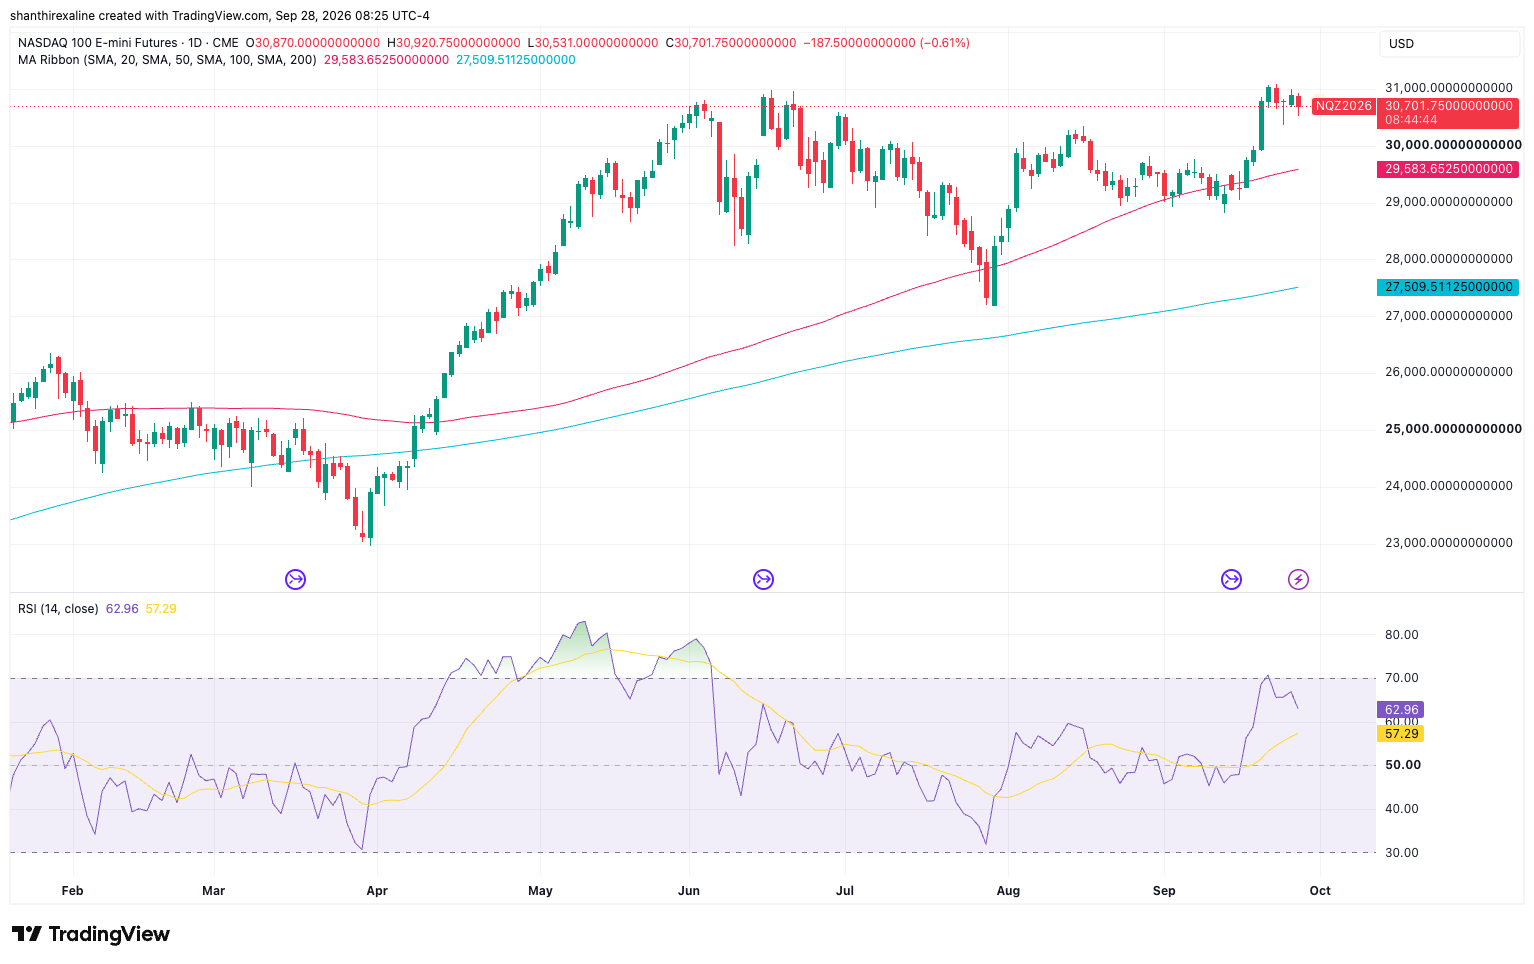Click the contract rollover marker in mid-June
1534x964 pixels.
click(763, 579)
